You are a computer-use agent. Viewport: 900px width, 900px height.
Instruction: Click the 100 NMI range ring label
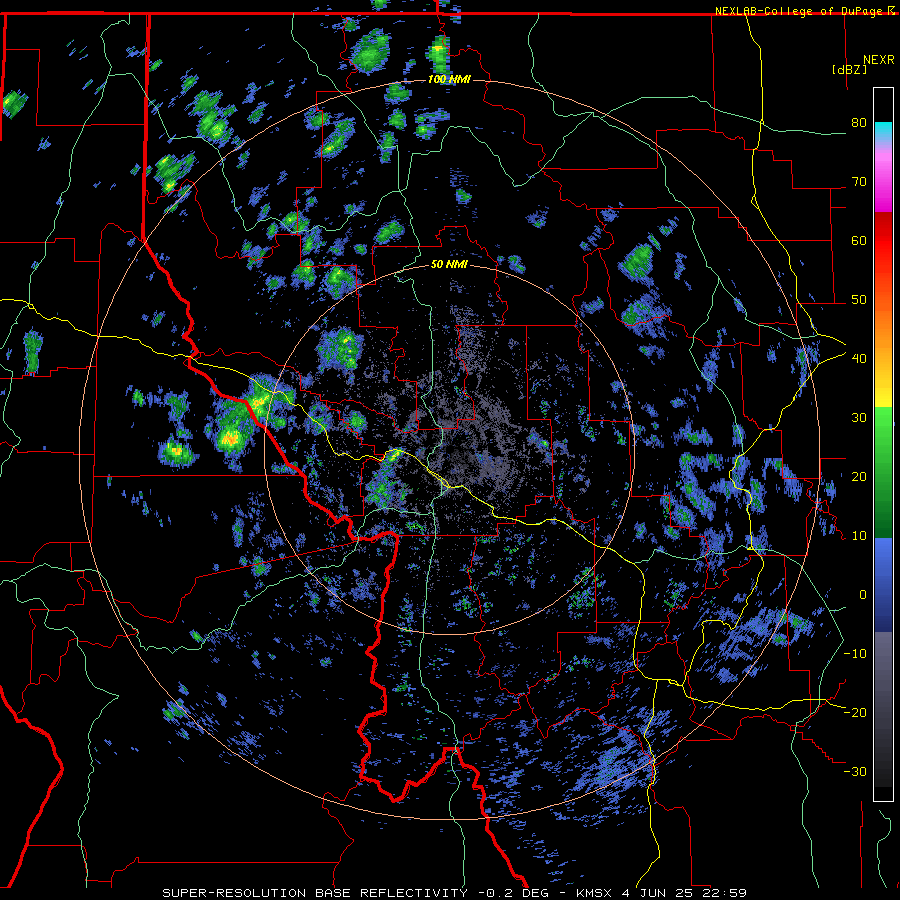pyautogui.click(x=449, y=79)
